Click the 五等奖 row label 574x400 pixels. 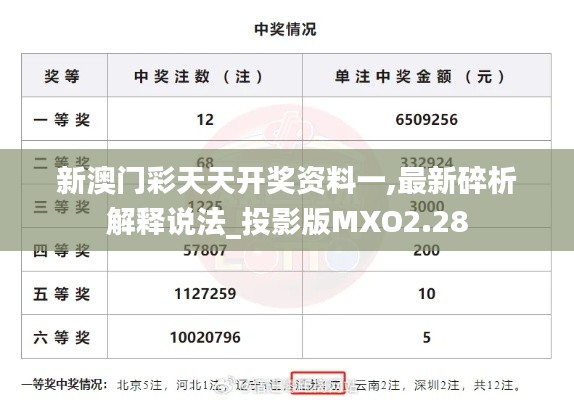(x=62, y=294)
